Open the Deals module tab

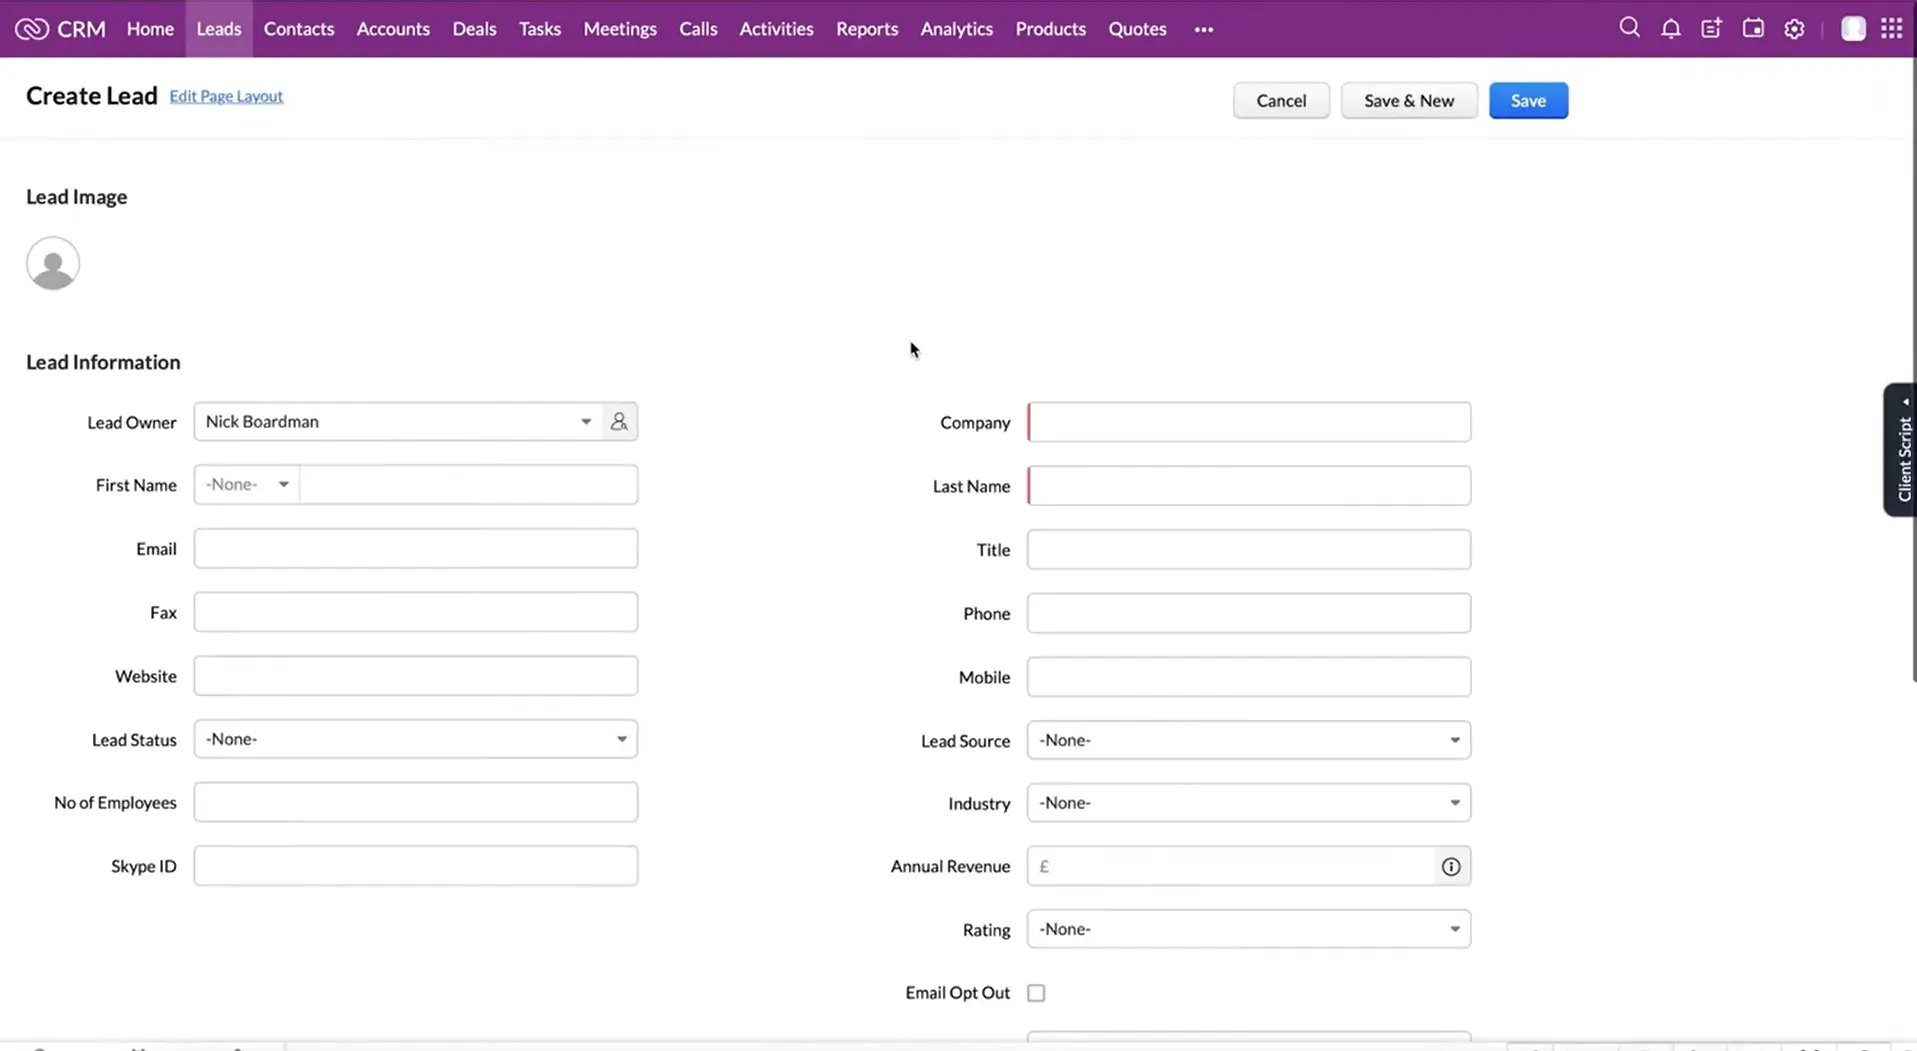(474, 29)
